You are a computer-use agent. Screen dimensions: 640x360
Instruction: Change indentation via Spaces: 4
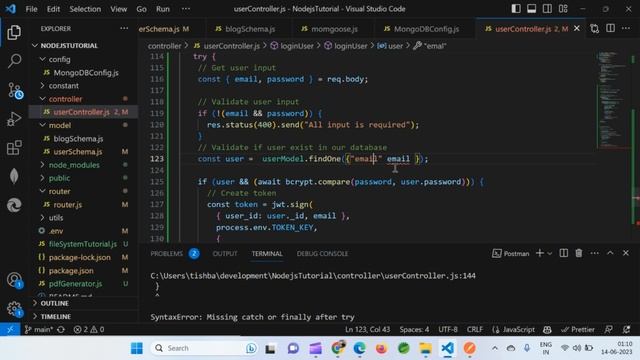(x=414, y=329)
